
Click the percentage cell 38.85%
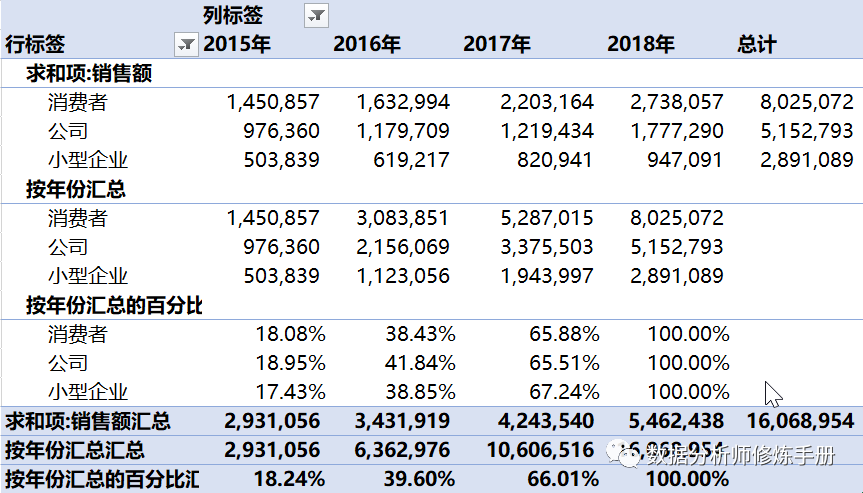point(420,392)
